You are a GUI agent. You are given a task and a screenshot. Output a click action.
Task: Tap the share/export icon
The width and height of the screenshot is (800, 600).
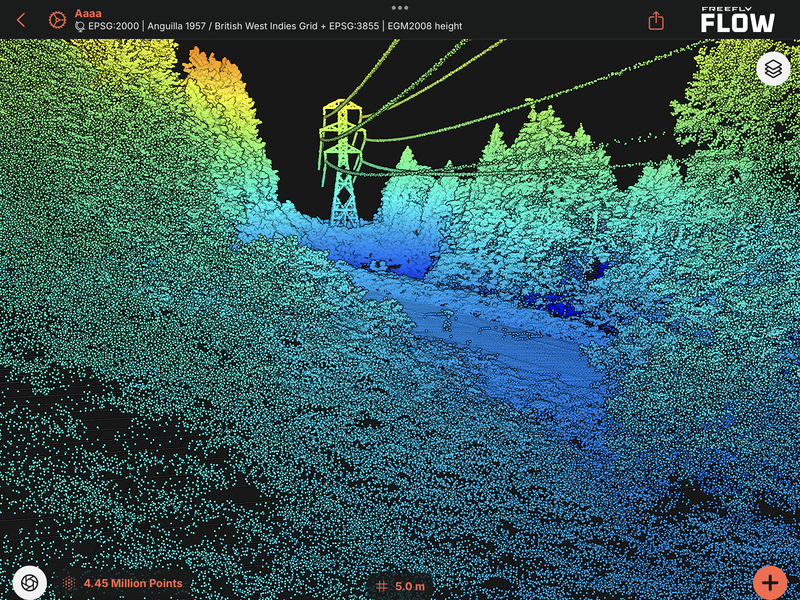656,20
